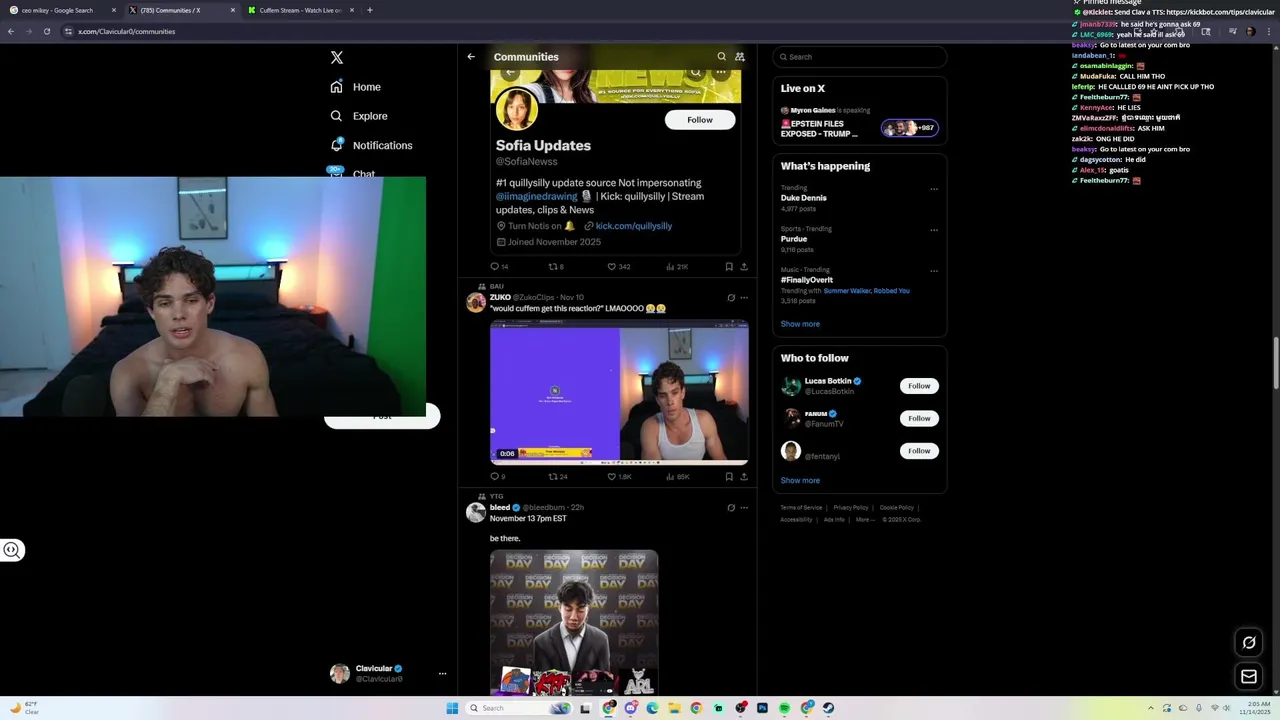Click discover communities people icon in header

[x=740, y=57]
